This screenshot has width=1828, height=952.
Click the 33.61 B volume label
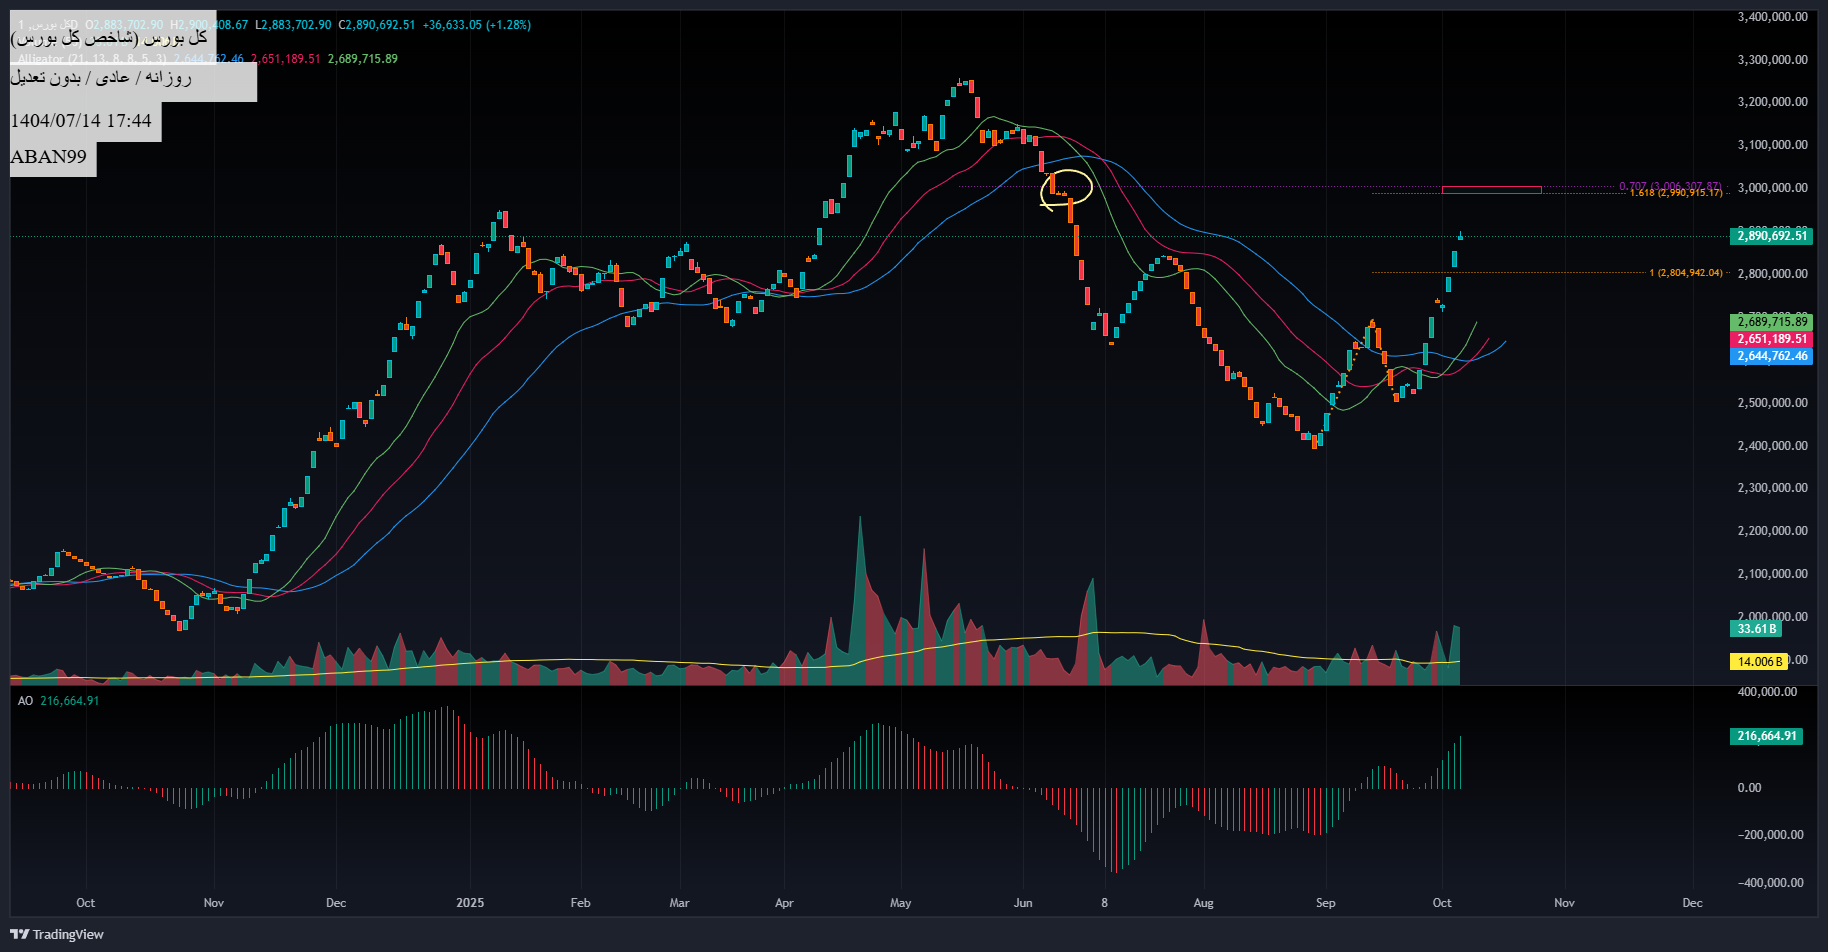(x=1757, y=629)
